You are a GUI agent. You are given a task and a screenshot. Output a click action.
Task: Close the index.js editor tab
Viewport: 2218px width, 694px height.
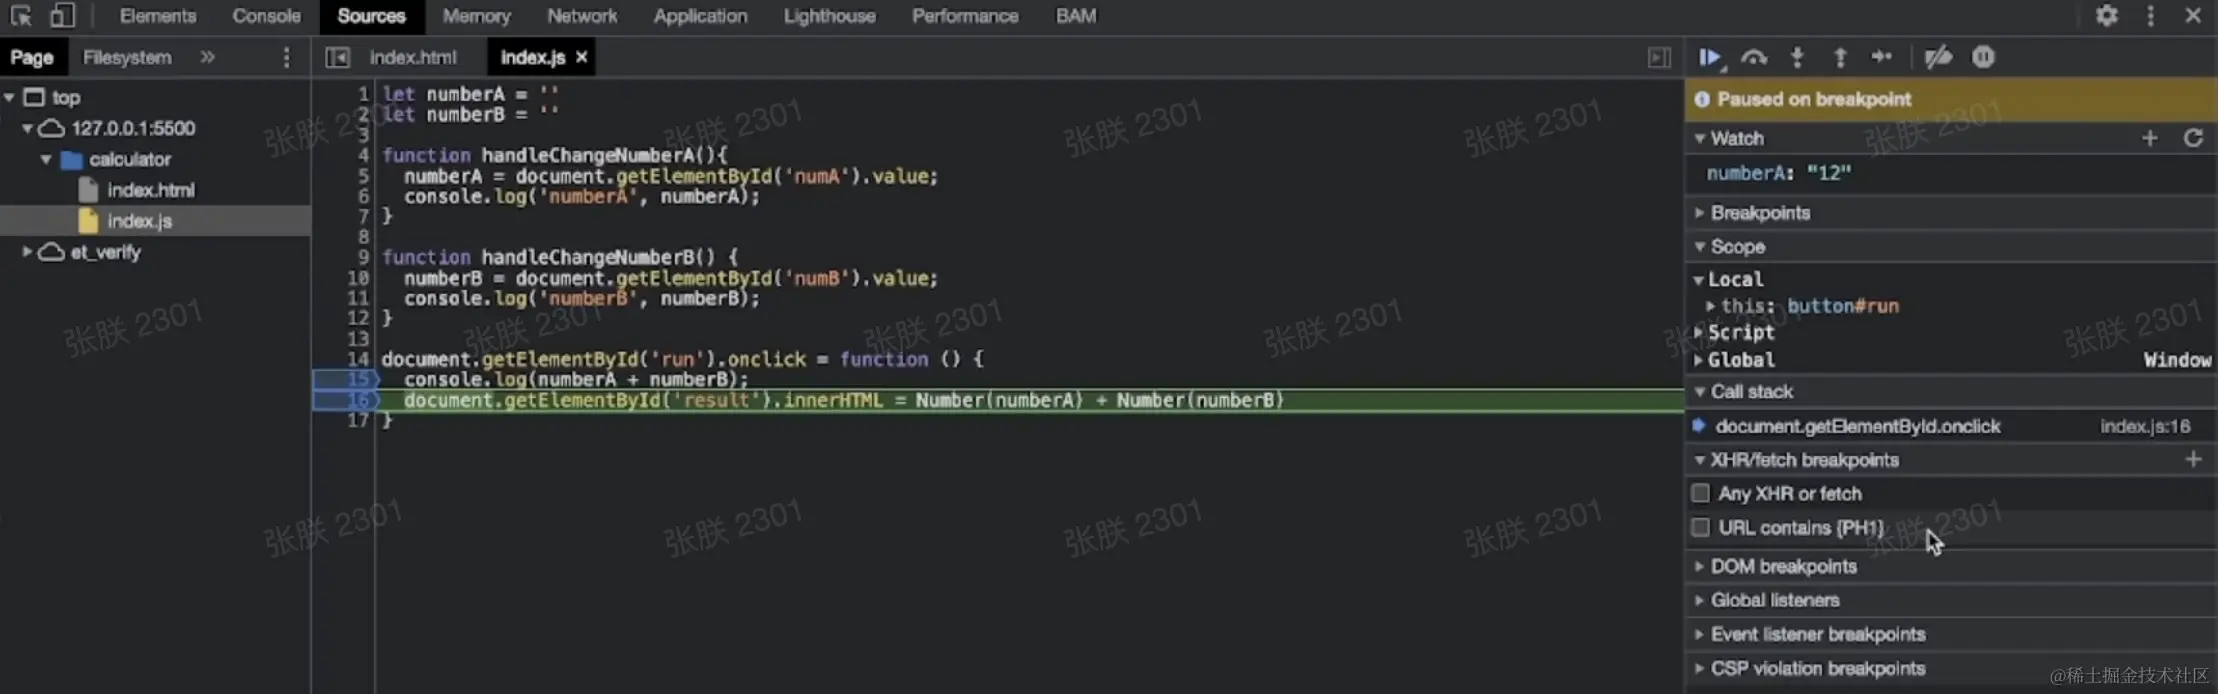581,58
